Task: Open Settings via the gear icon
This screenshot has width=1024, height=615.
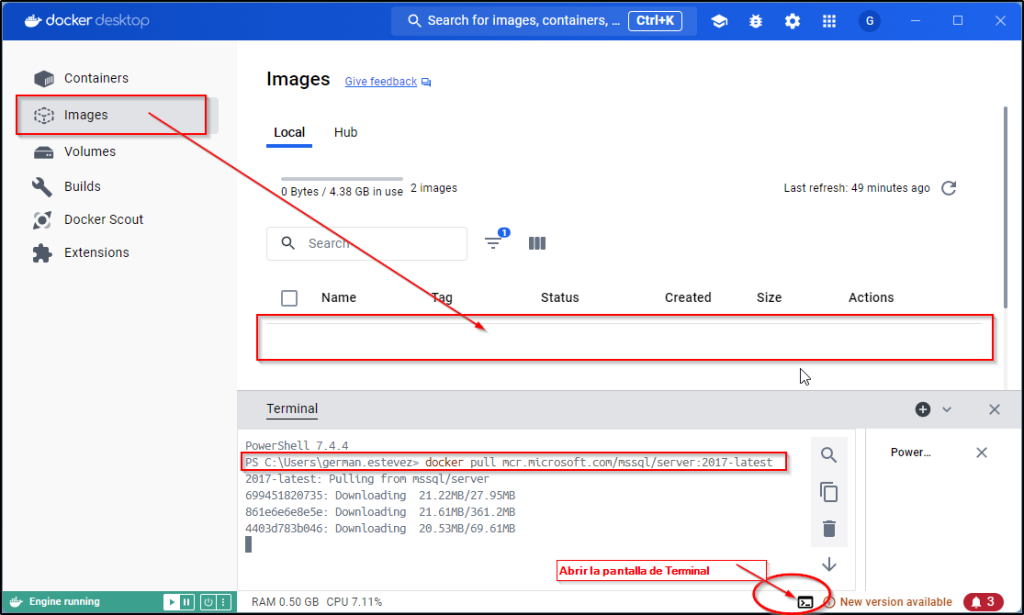Action: pos(792,21)
